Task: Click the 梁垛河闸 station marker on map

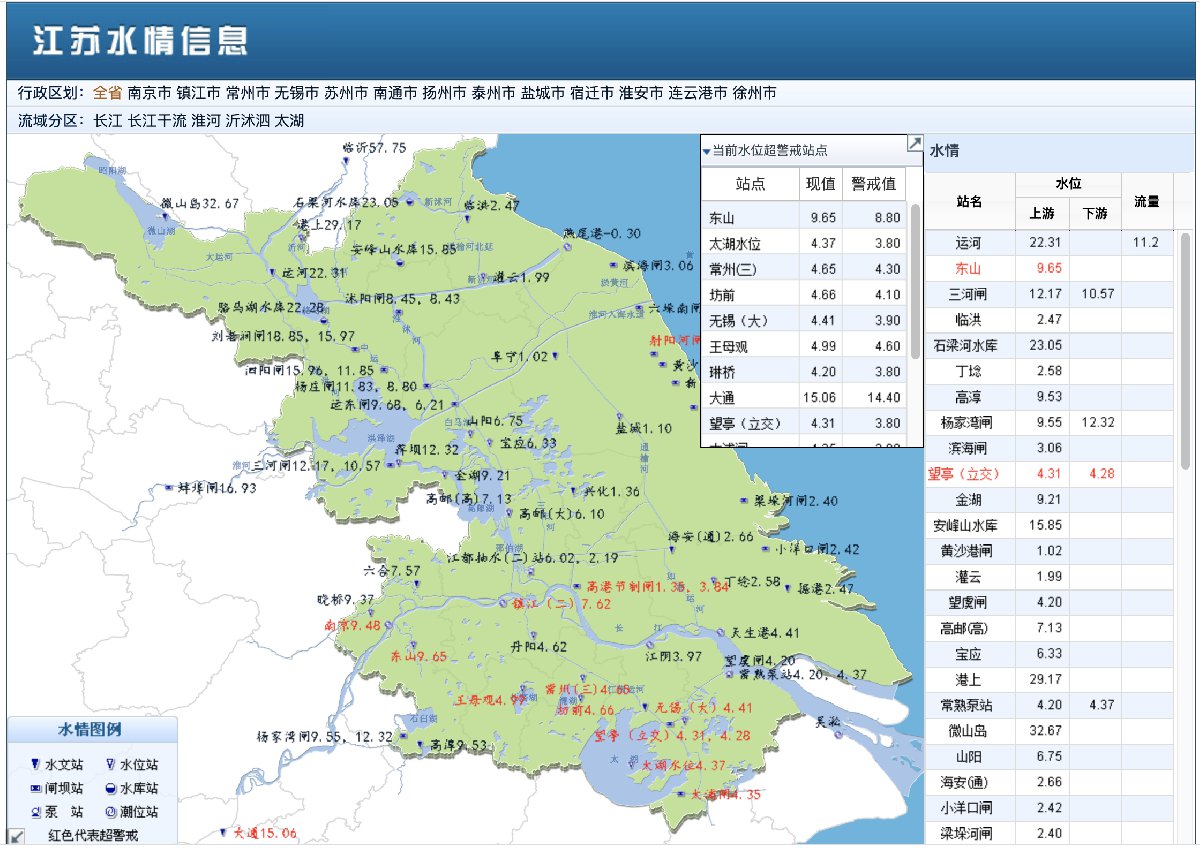Action: [x=743, y=500]
